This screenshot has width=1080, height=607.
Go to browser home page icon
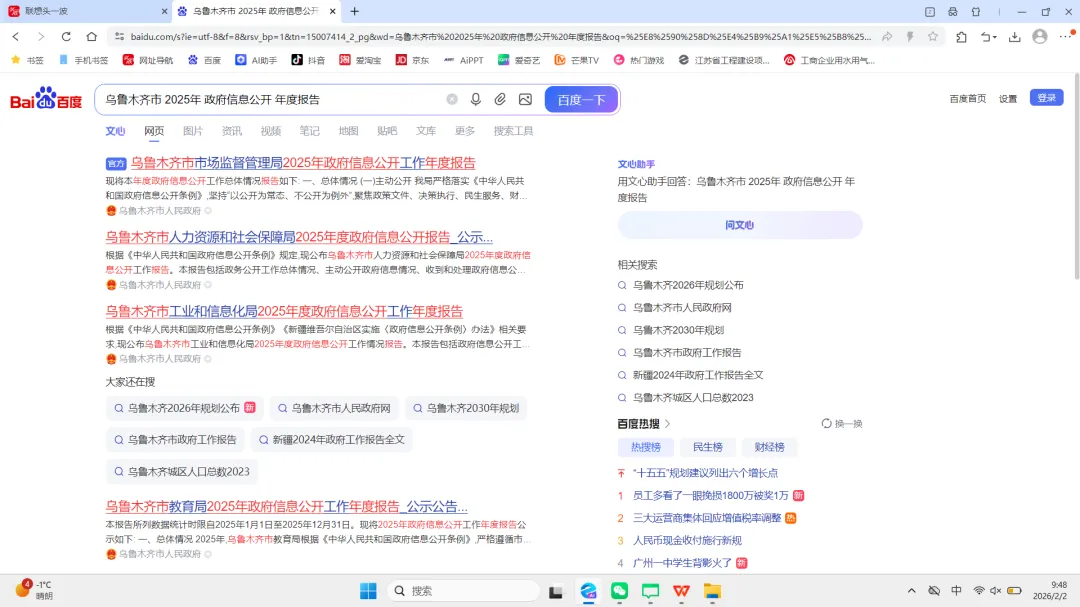92,37
